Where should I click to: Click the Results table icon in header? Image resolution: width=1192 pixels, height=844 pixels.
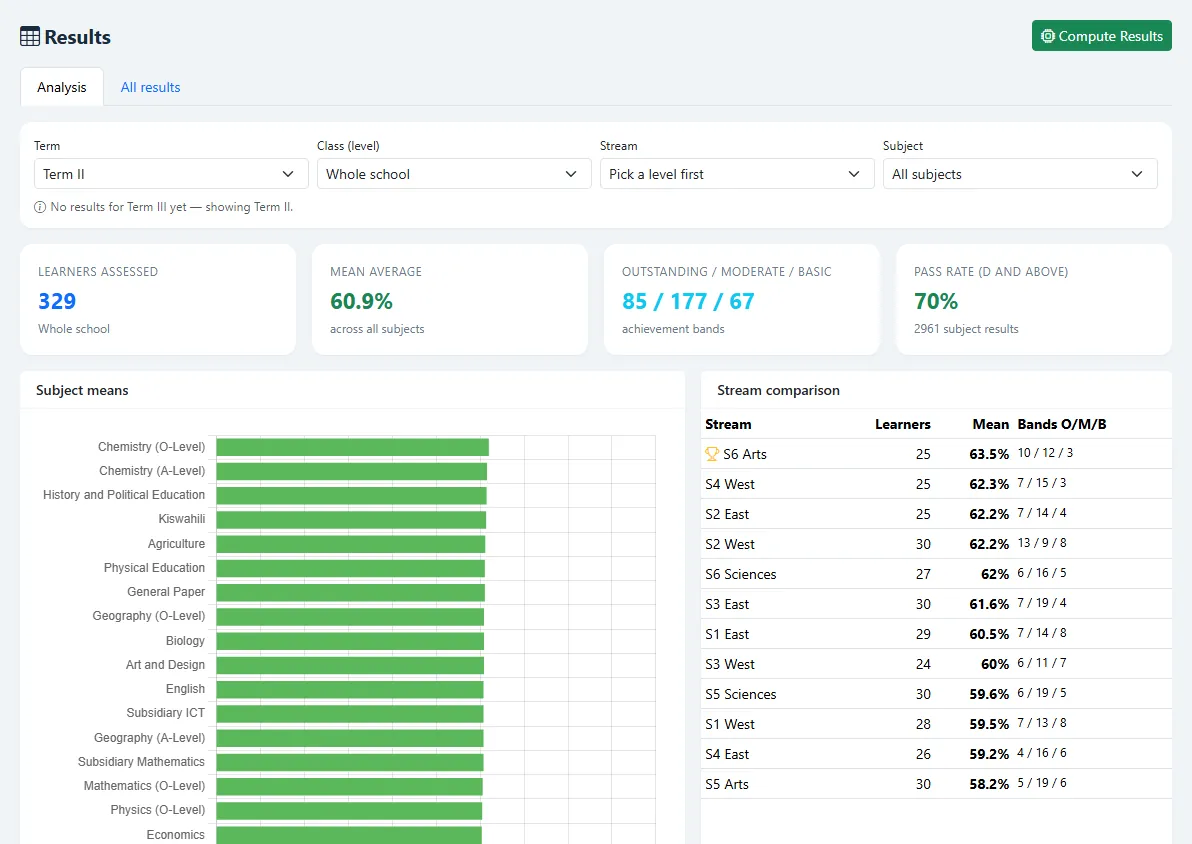(30, 36)
